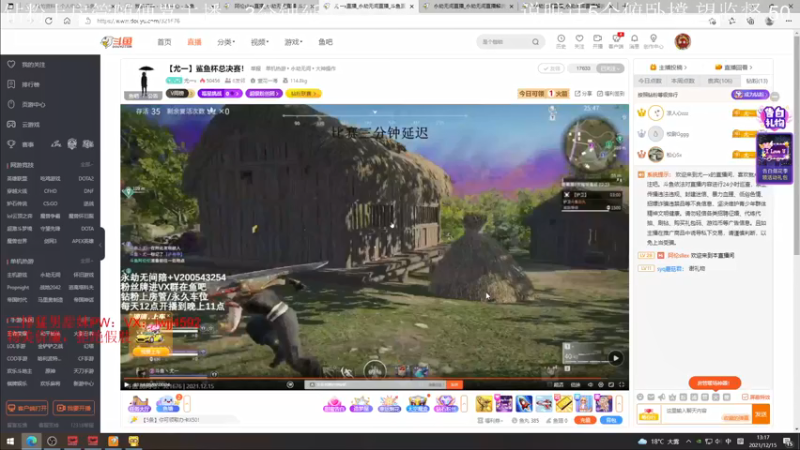
Task: Expand the 视频 video dropdown
Action: [259, 42]
